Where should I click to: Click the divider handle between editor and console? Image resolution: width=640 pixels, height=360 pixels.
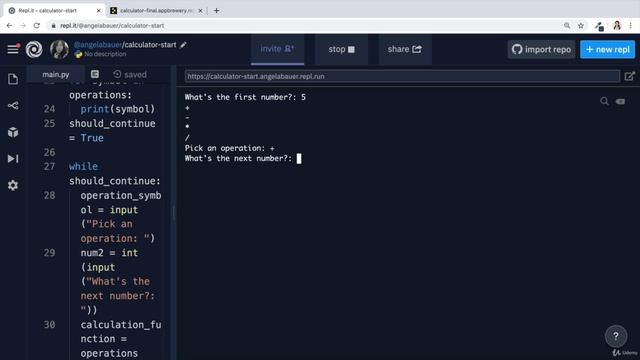(174, 213)
